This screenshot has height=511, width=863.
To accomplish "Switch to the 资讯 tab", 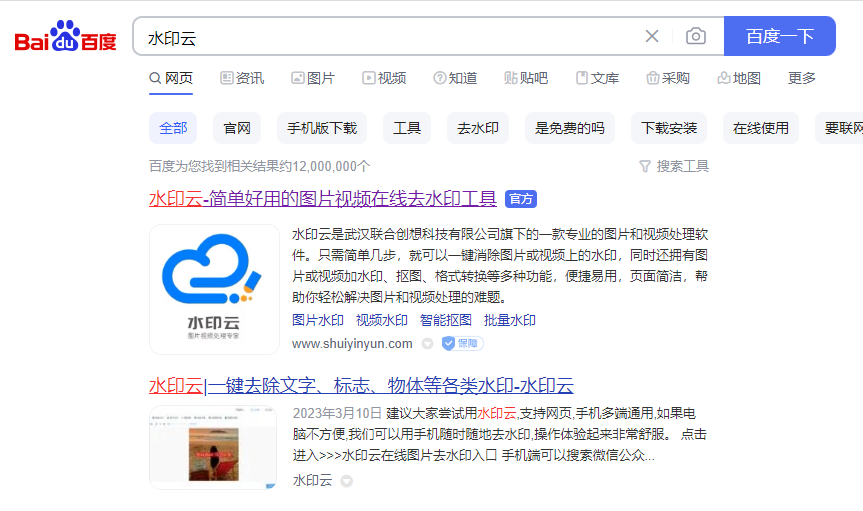I will pyautogui.click(x=242, y=78).
